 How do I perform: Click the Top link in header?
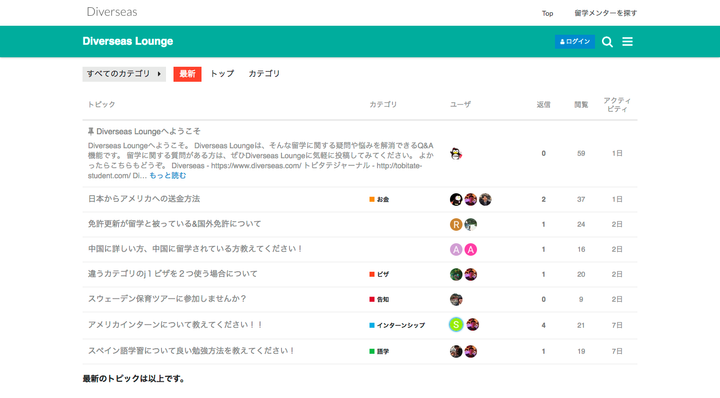(547, 13)
